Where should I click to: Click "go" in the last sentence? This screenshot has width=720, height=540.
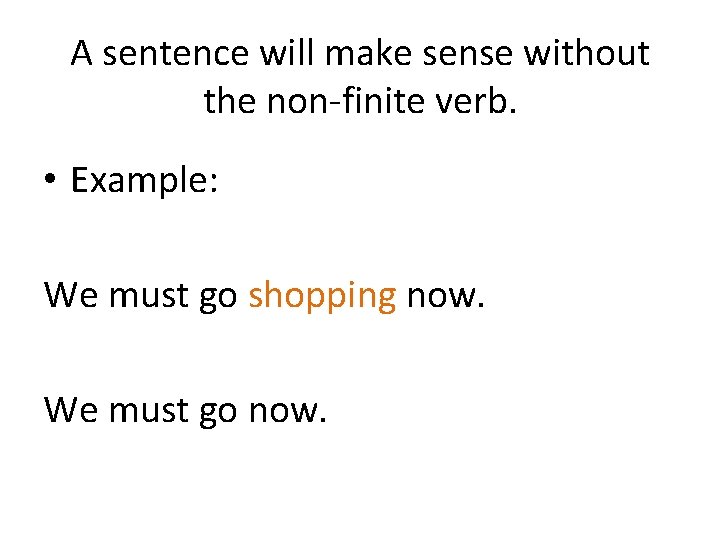218,414
